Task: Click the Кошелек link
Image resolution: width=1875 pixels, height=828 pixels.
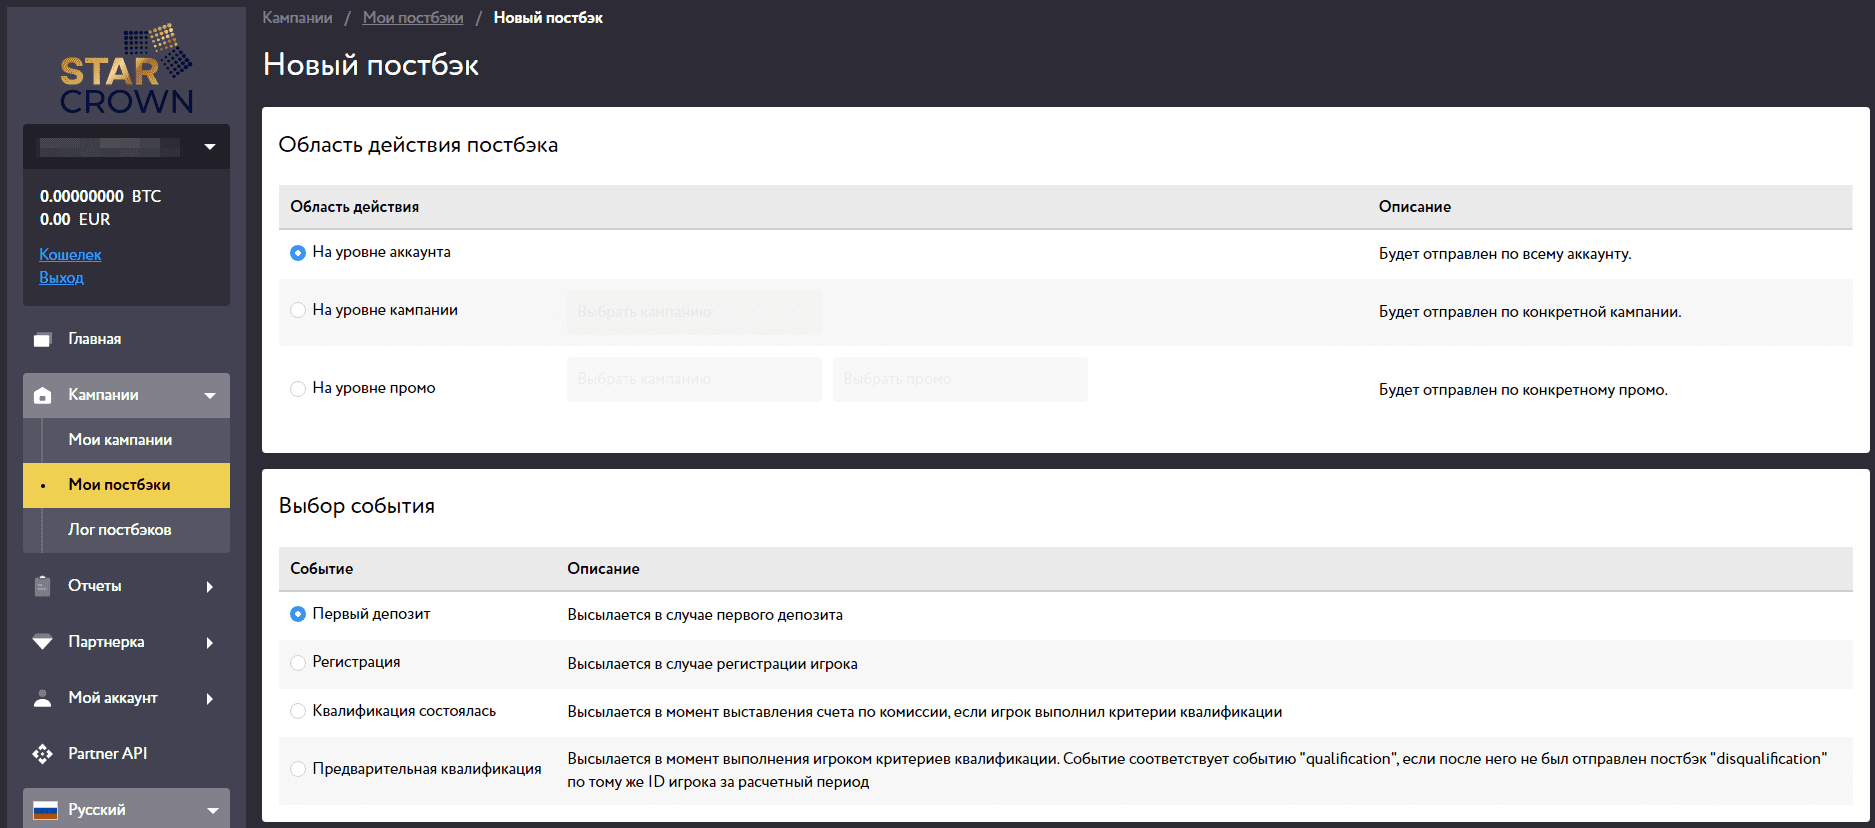Action: click(70, 255)
